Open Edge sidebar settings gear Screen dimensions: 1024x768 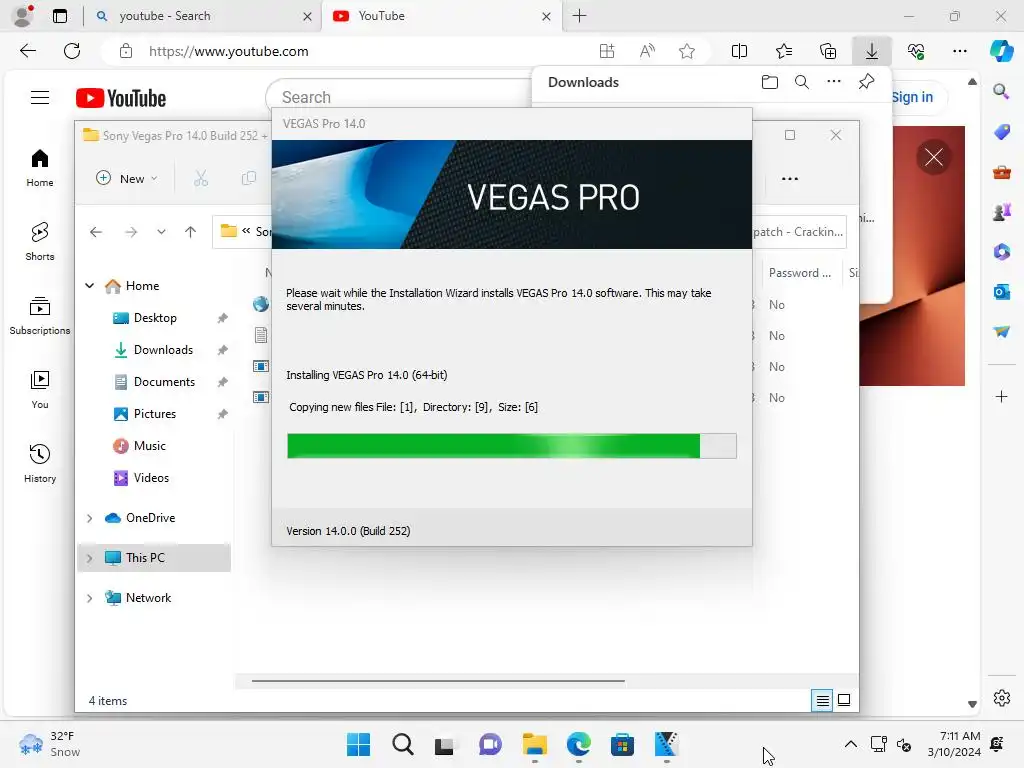(x=1001, y=698)
